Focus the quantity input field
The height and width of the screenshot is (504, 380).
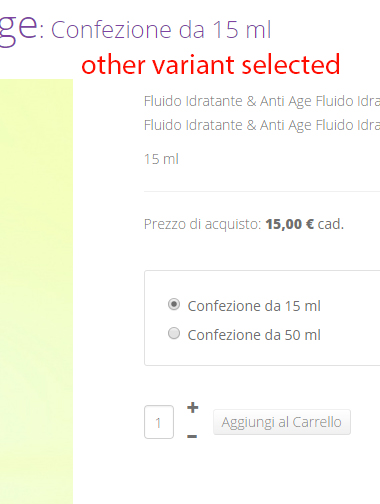coord(159,422)
